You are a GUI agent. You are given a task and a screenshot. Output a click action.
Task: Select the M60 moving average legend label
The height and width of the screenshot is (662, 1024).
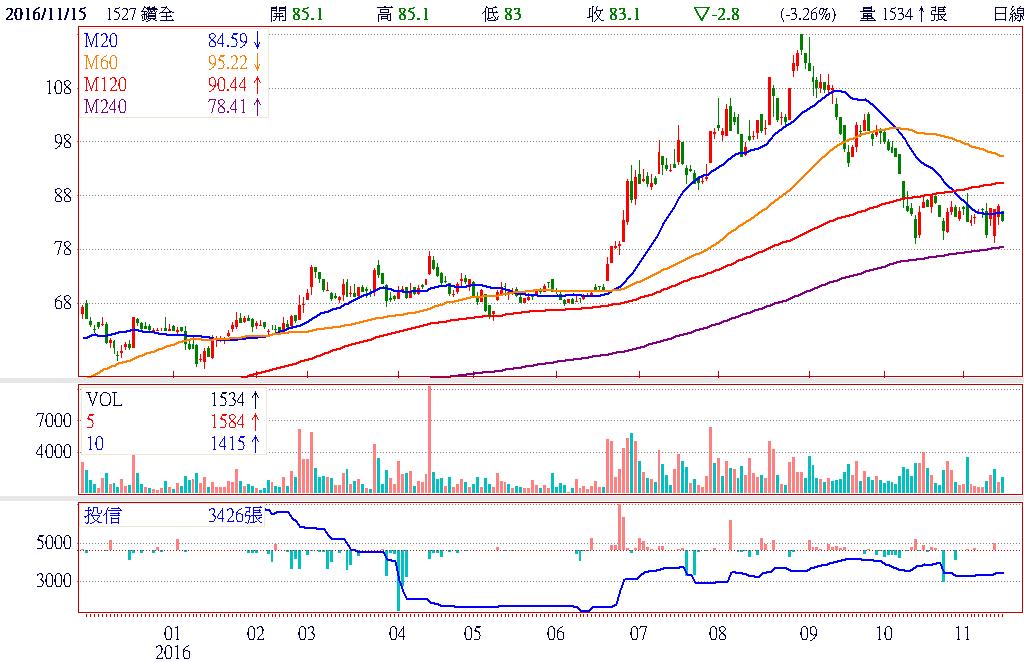coord(101,62)
